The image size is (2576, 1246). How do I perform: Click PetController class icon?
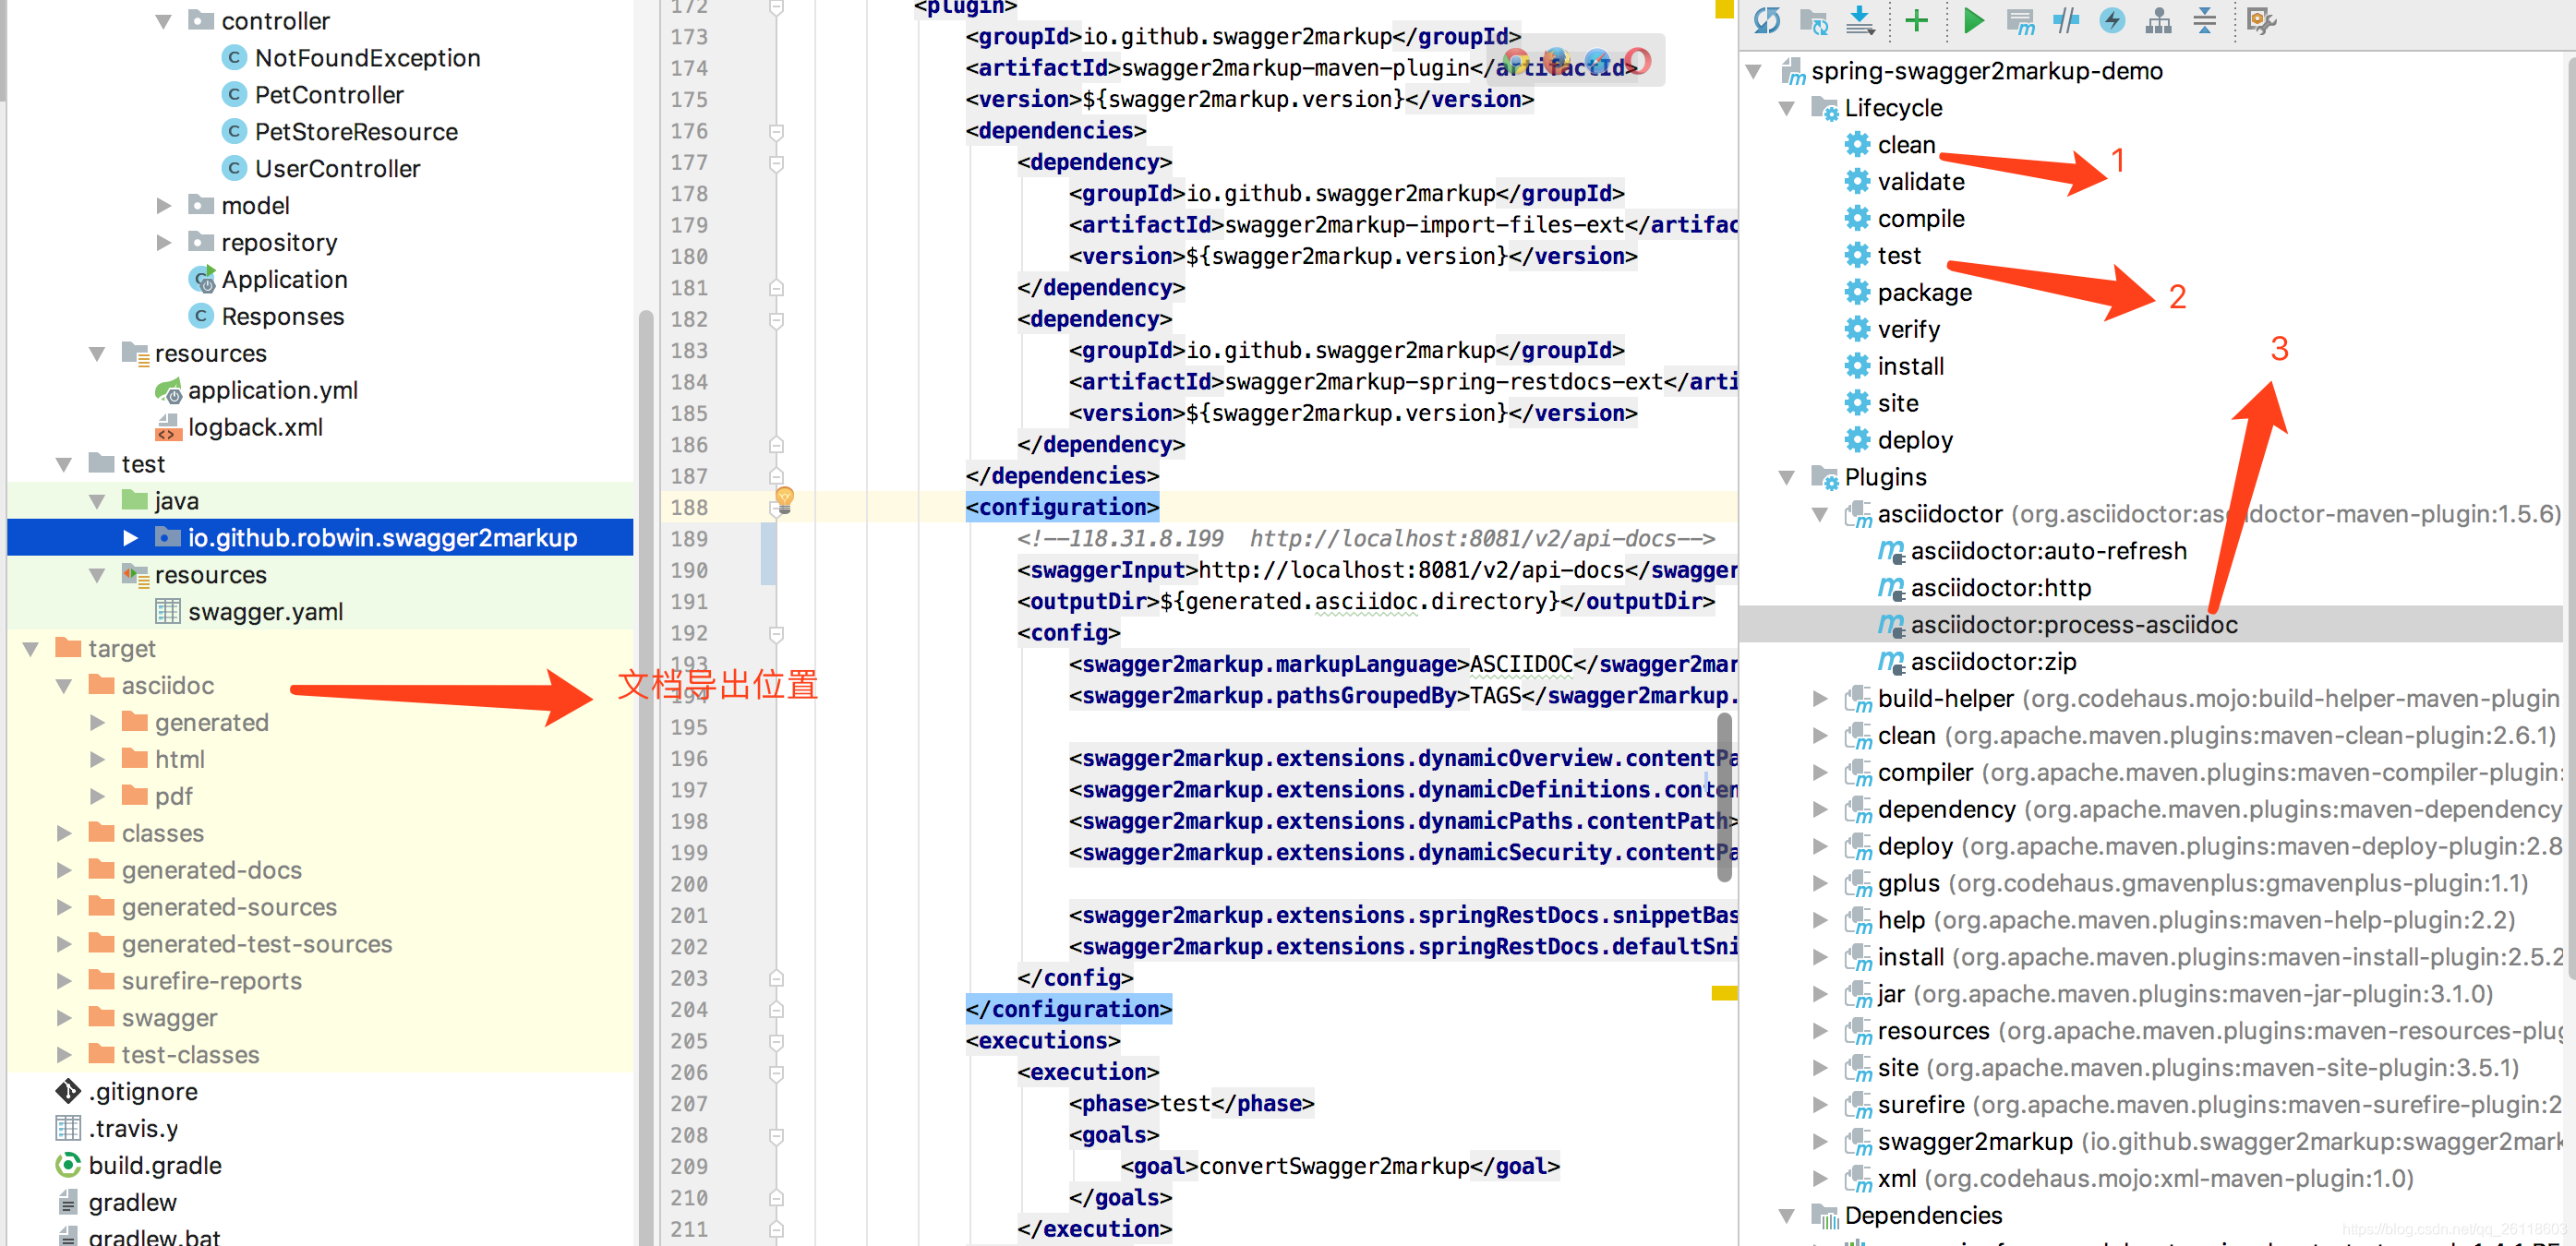click(x=233, y=95)
